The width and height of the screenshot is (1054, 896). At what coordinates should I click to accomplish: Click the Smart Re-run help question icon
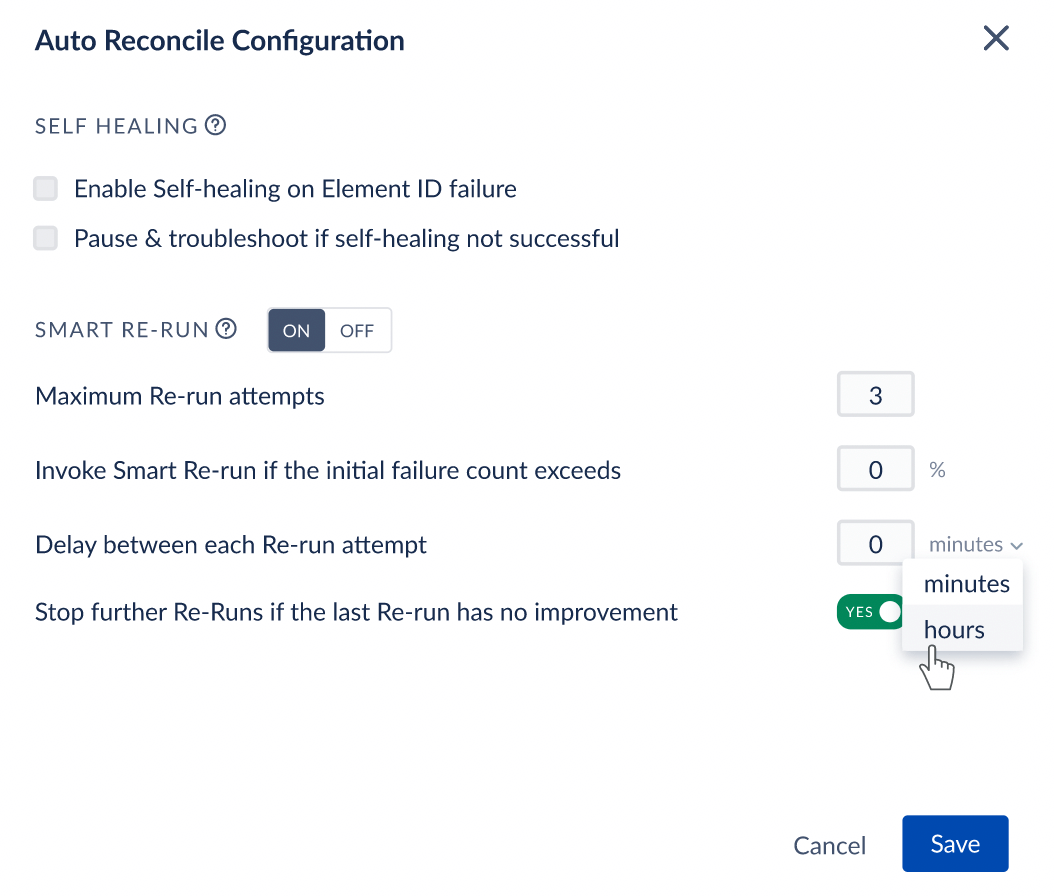point(227,329)
